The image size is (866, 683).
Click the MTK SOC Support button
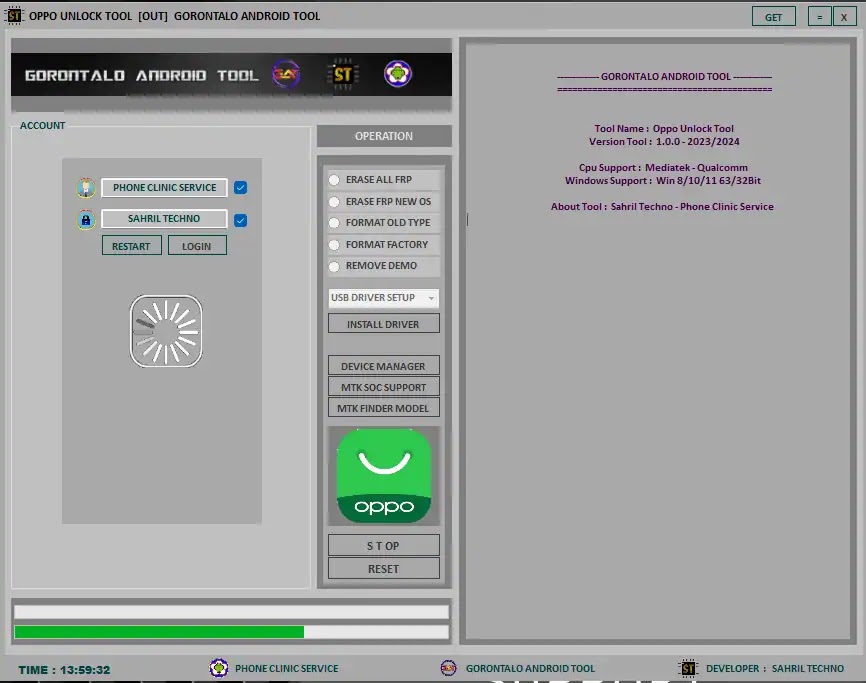(383, 387)
